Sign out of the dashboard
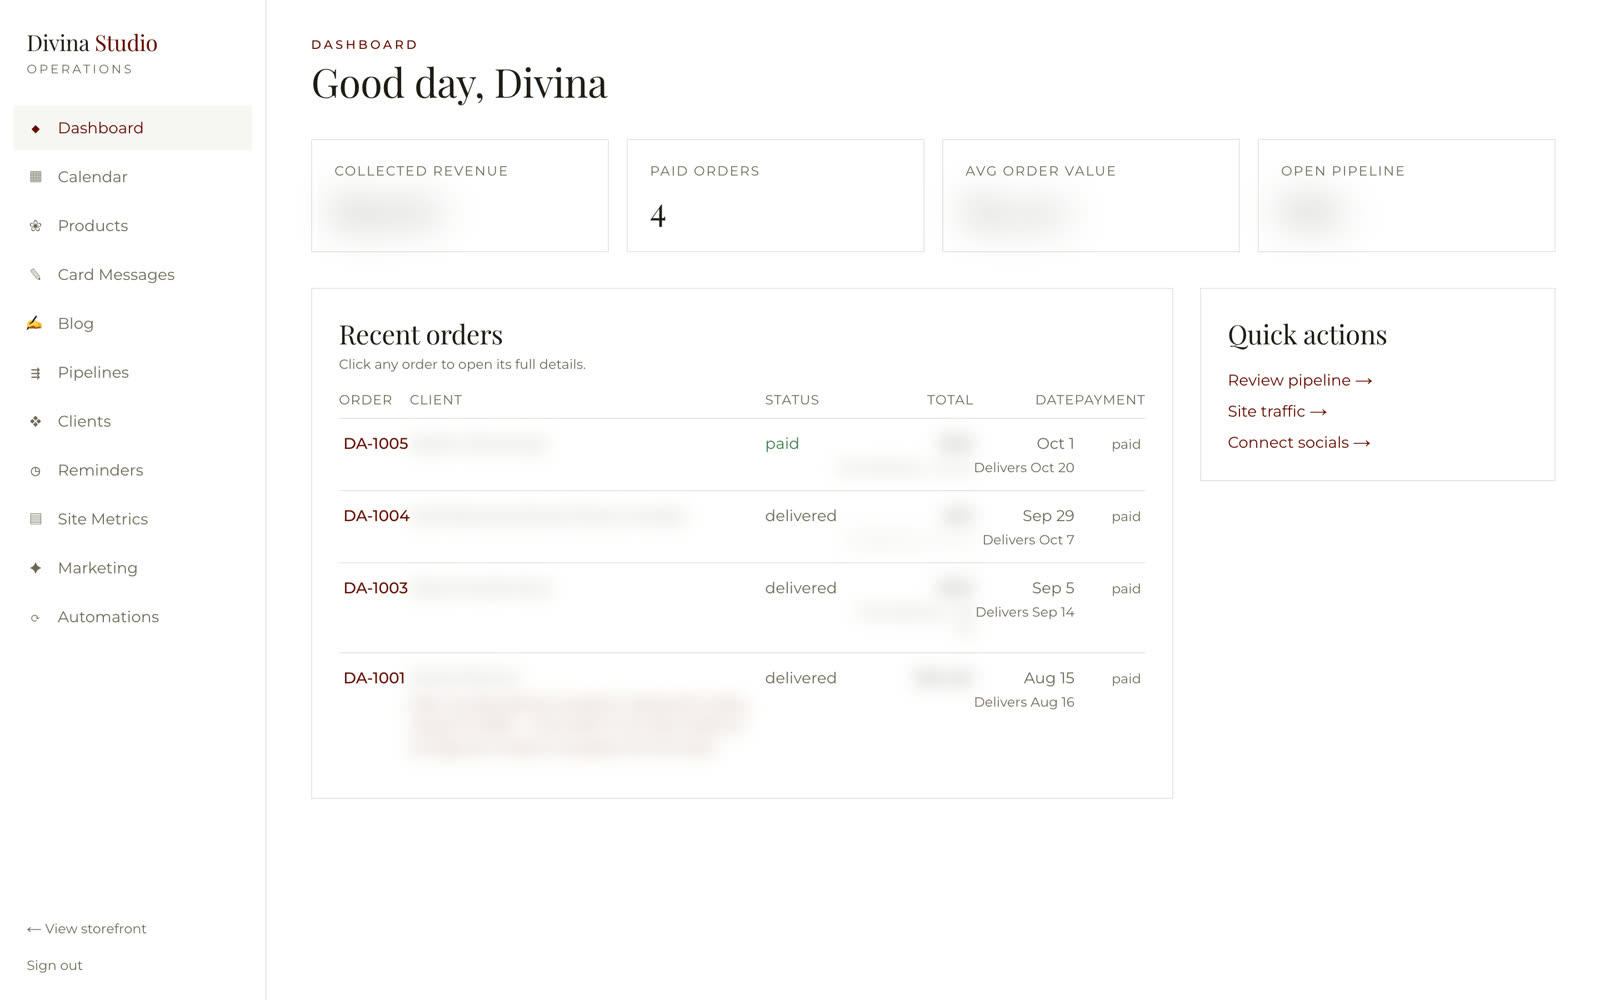The image size is (1600, 1000). pyautogui.click(x=55, y=966)
